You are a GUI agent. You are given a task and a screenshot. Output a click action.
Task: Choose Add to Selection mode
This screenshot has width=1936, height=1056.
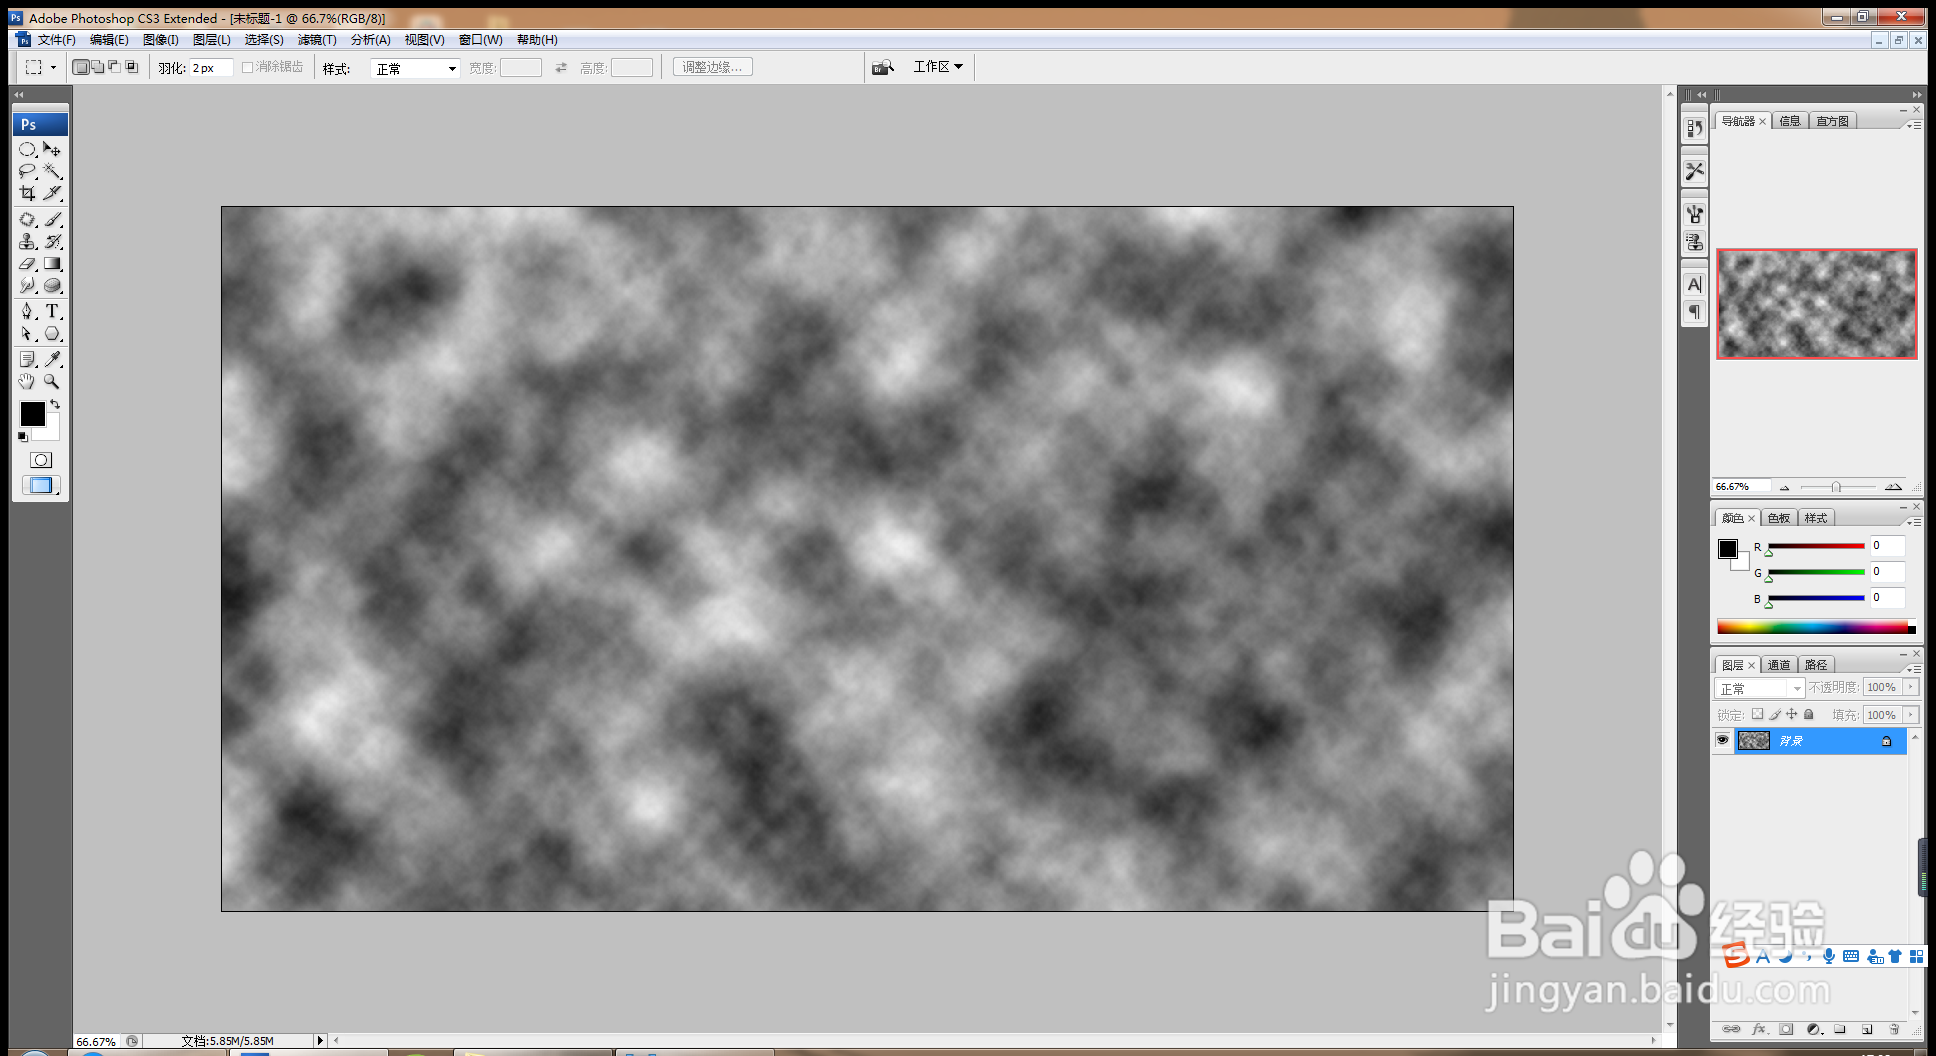click(x=97, y=67)
